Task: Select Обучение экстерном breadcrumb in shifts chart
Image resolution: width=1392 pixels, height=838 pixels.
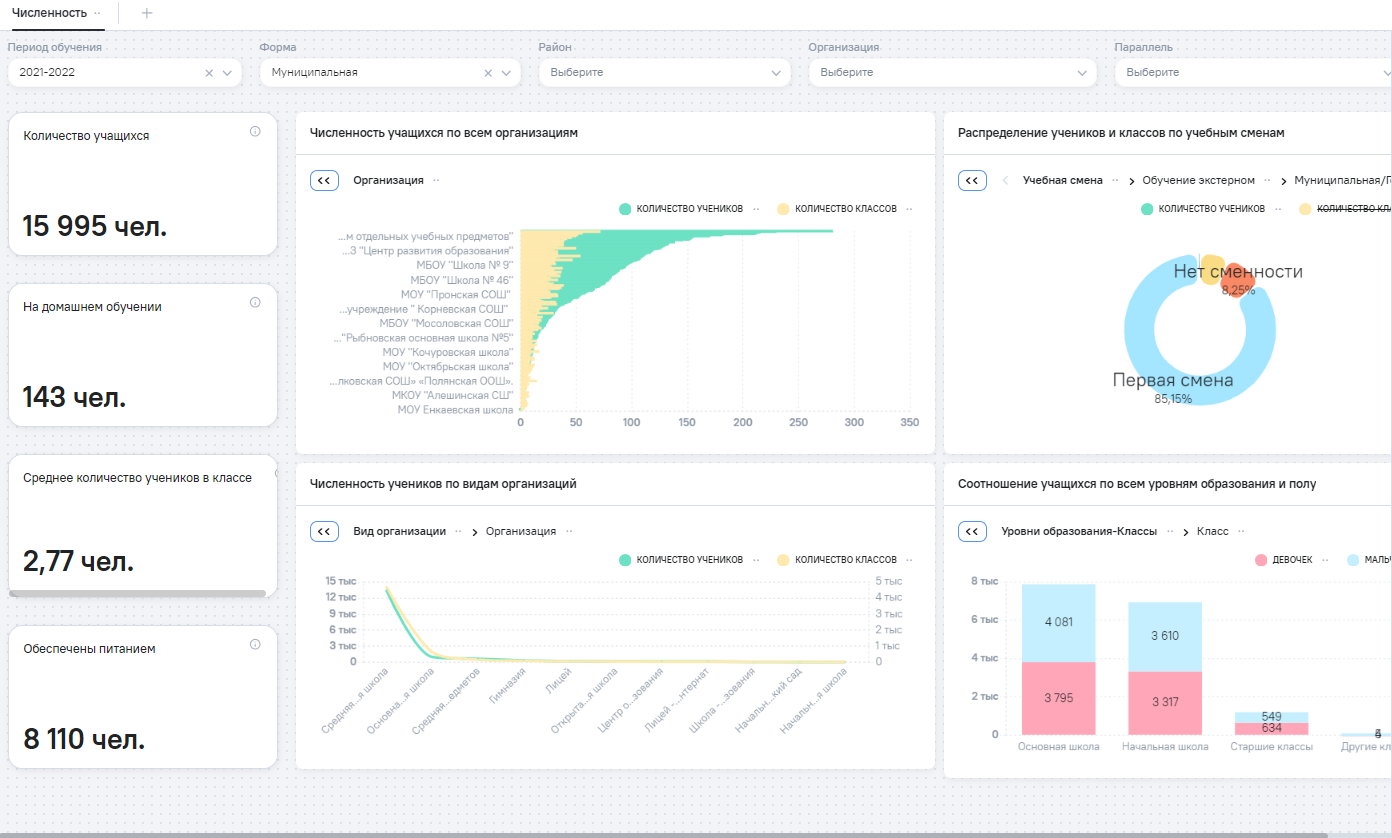Action: (x=1198, y=180)
